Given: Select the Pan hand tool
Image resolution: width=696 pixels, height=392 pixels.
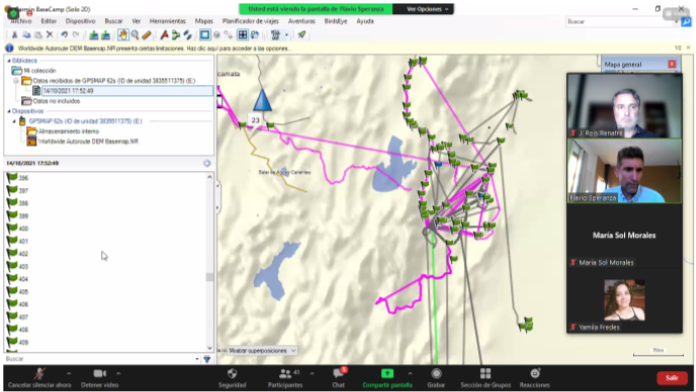Looking at the screenshot, I should (123, 35).
